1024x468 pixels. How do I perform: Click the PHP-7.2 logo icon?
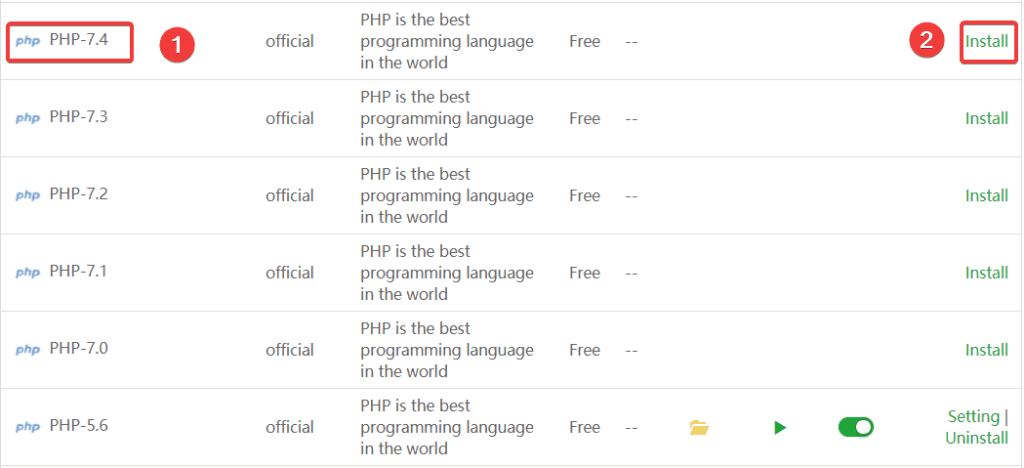[28, 196]
